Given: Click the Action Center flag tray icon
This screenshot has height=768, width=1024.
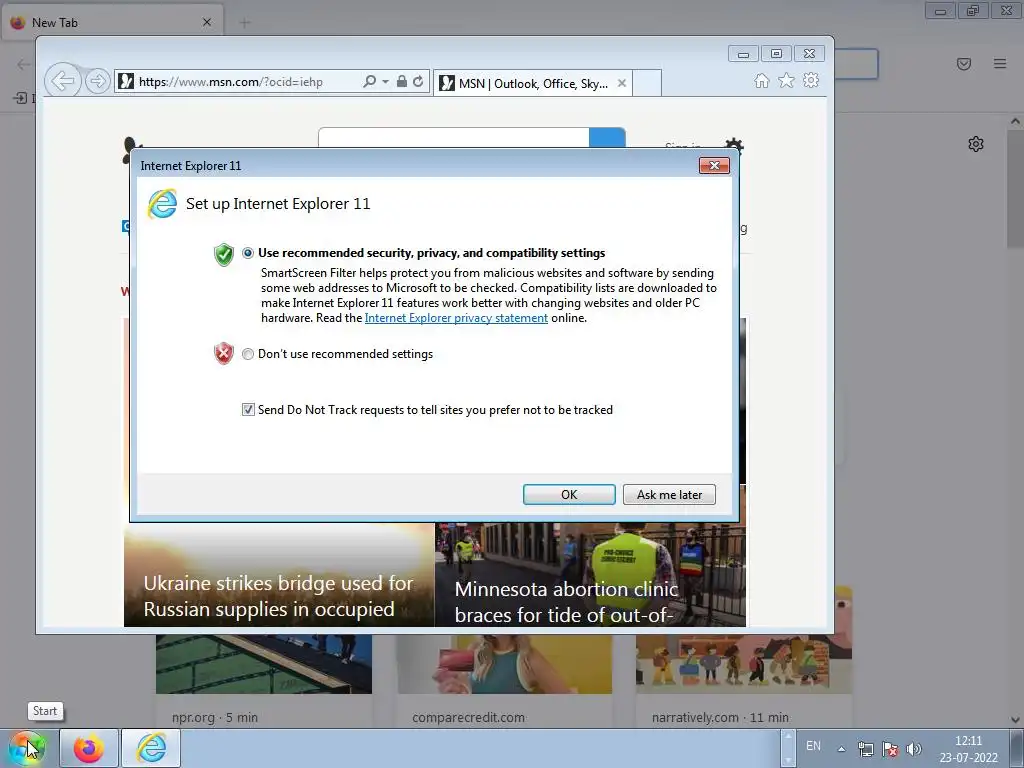Looking at the screenshot, I should point(889,749).
